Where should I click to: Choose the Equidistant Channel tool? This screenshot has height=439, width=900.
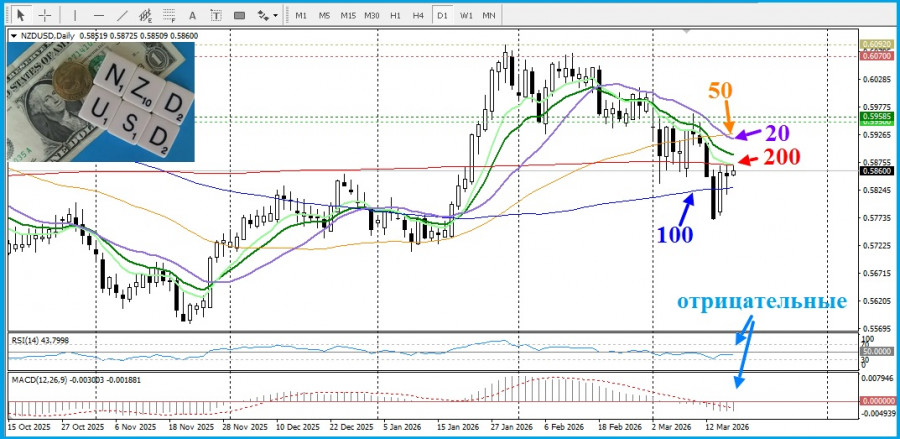click(x=146, y=15)
